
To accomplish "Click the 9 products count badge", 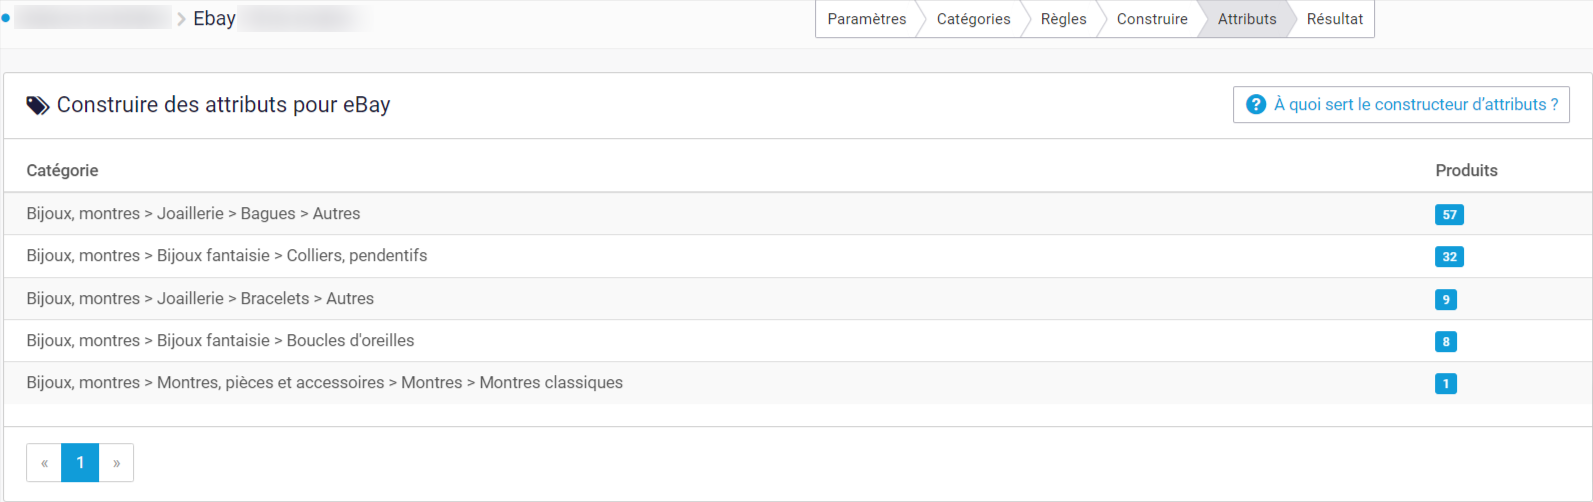I will click(x=1446, y=299).
